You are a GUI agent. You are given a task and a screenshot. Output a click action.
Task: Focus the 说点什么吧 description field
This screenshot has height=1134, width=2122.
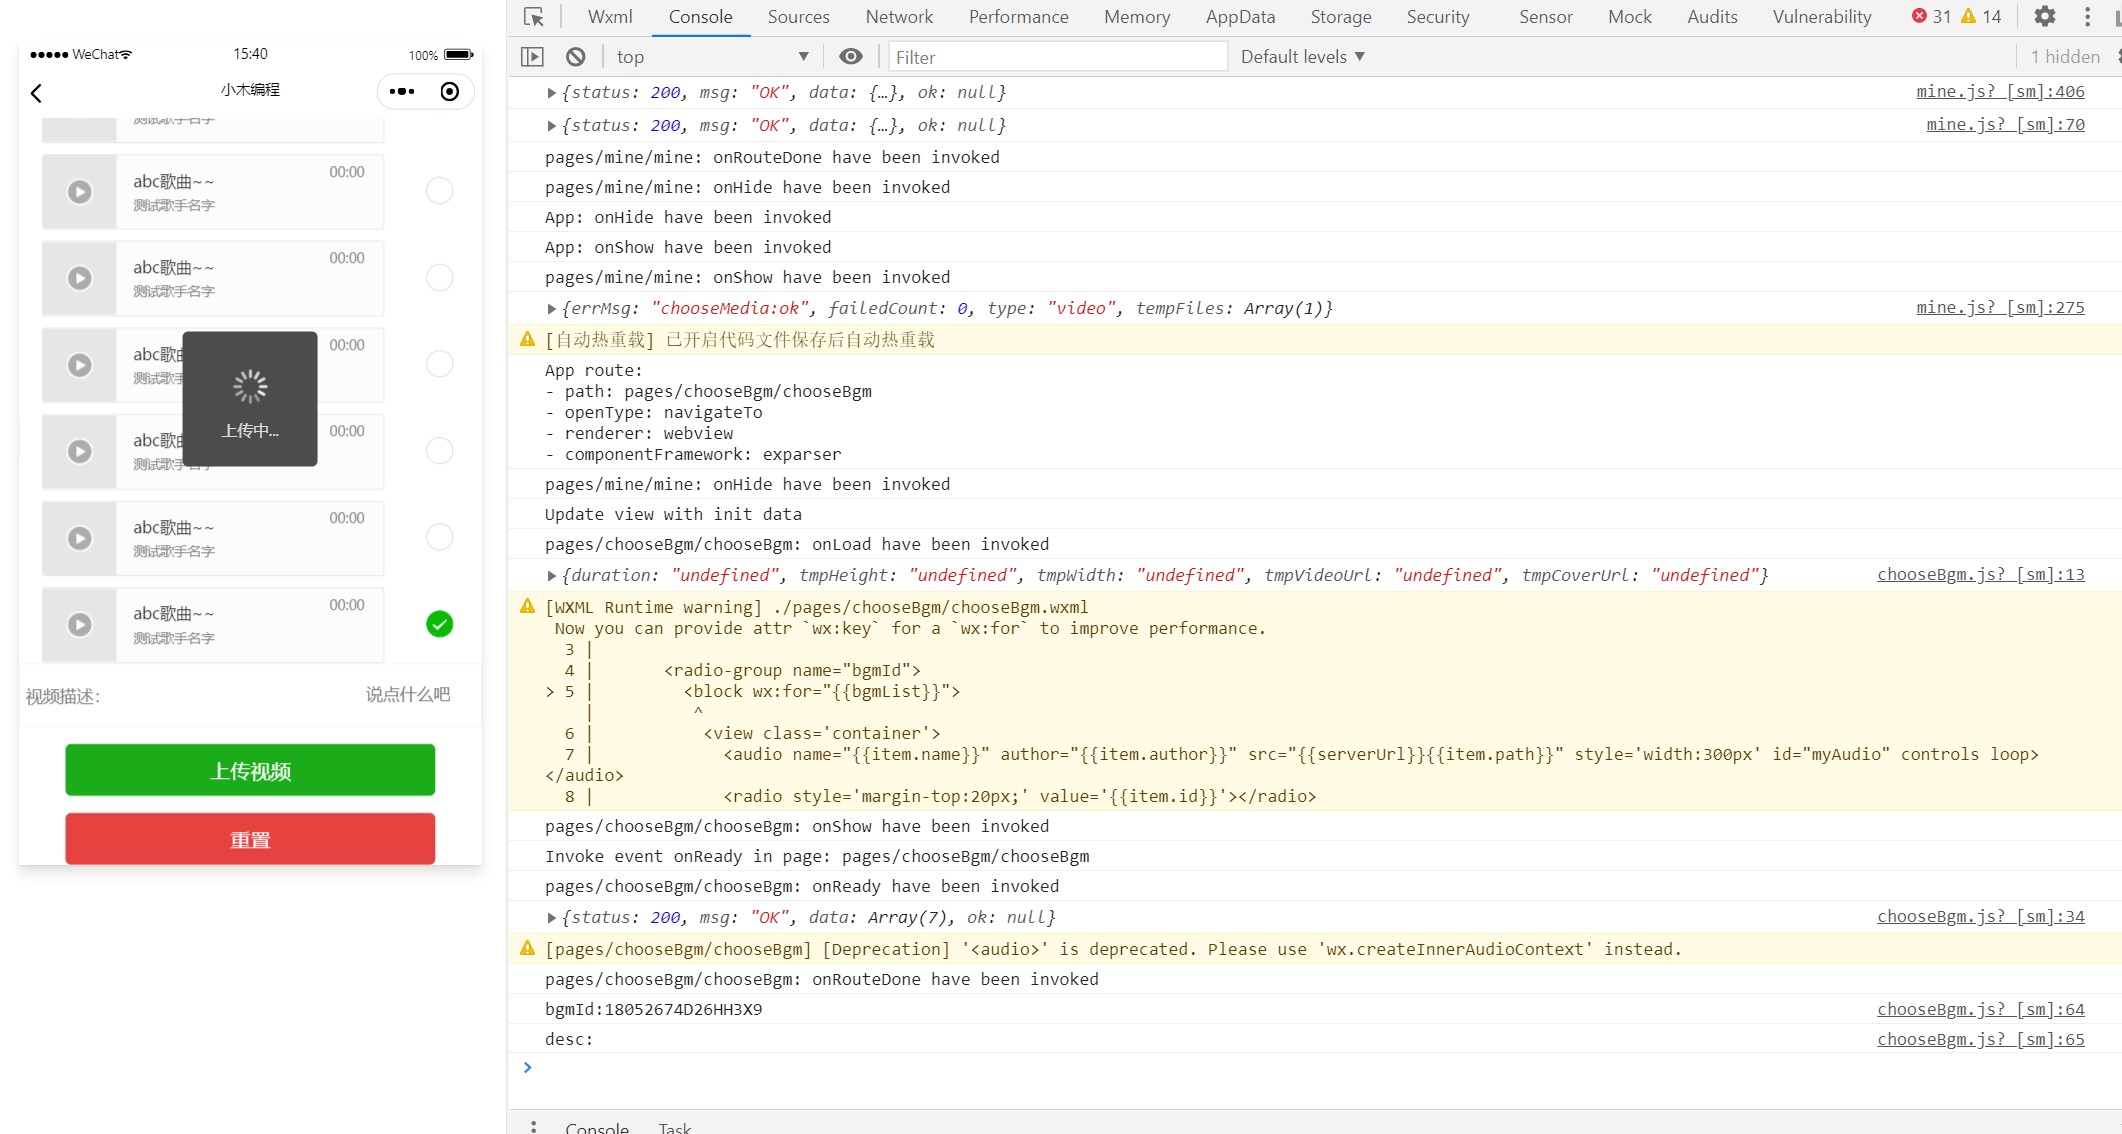tap(407, 695)
